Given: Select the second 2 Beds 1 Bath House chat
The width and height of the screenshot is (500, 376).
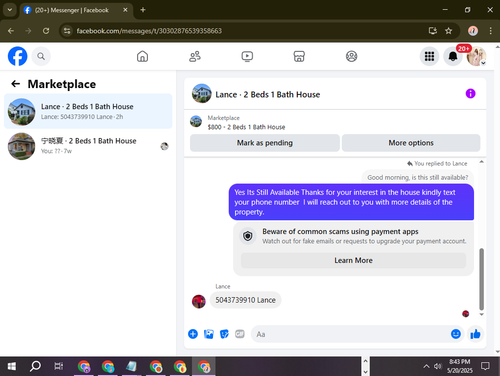Looking at the screenshot, I should [88, 146].
